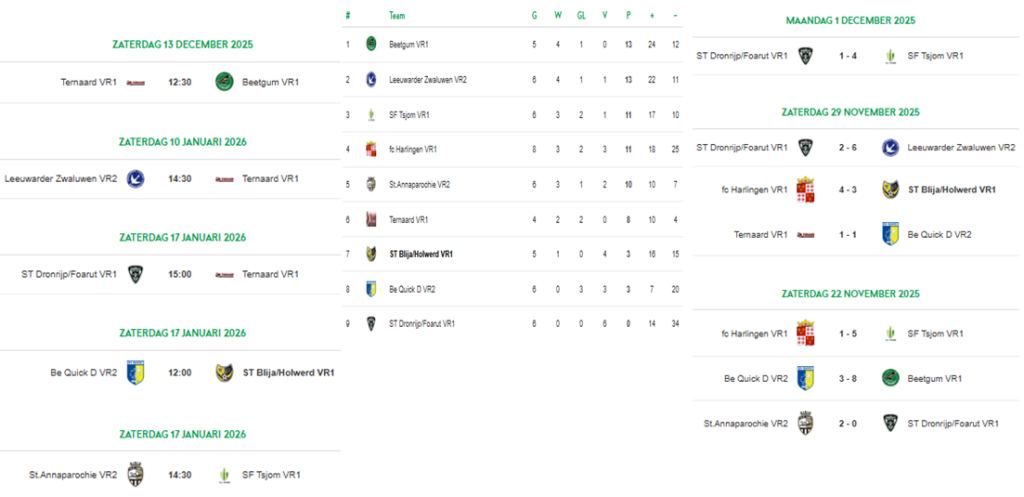Click St.Annaparochie logo in 17 January fixture
This screenshot has width=1024, height=497.
(x=136, y=475)
